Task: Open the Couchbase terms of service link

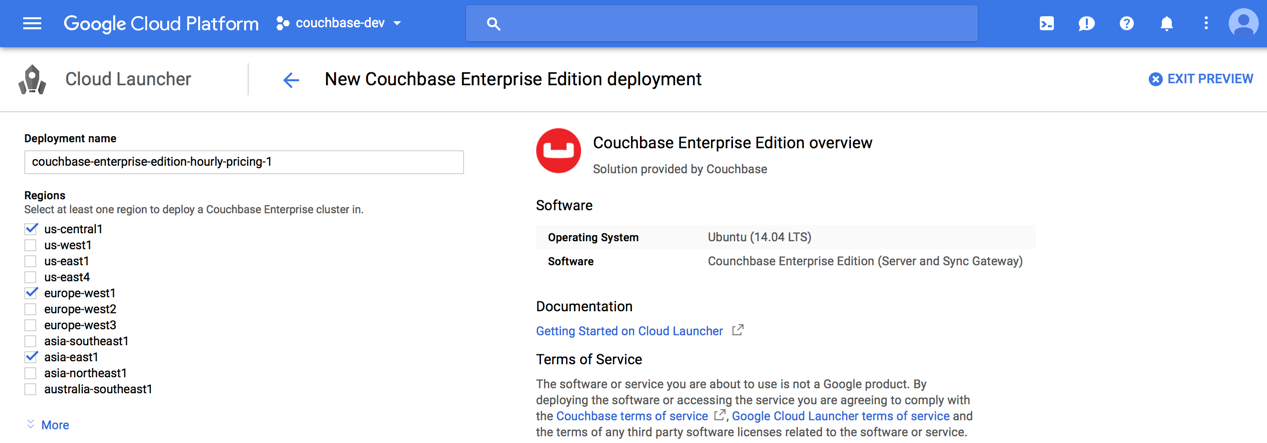Action: tap(631, 416)
